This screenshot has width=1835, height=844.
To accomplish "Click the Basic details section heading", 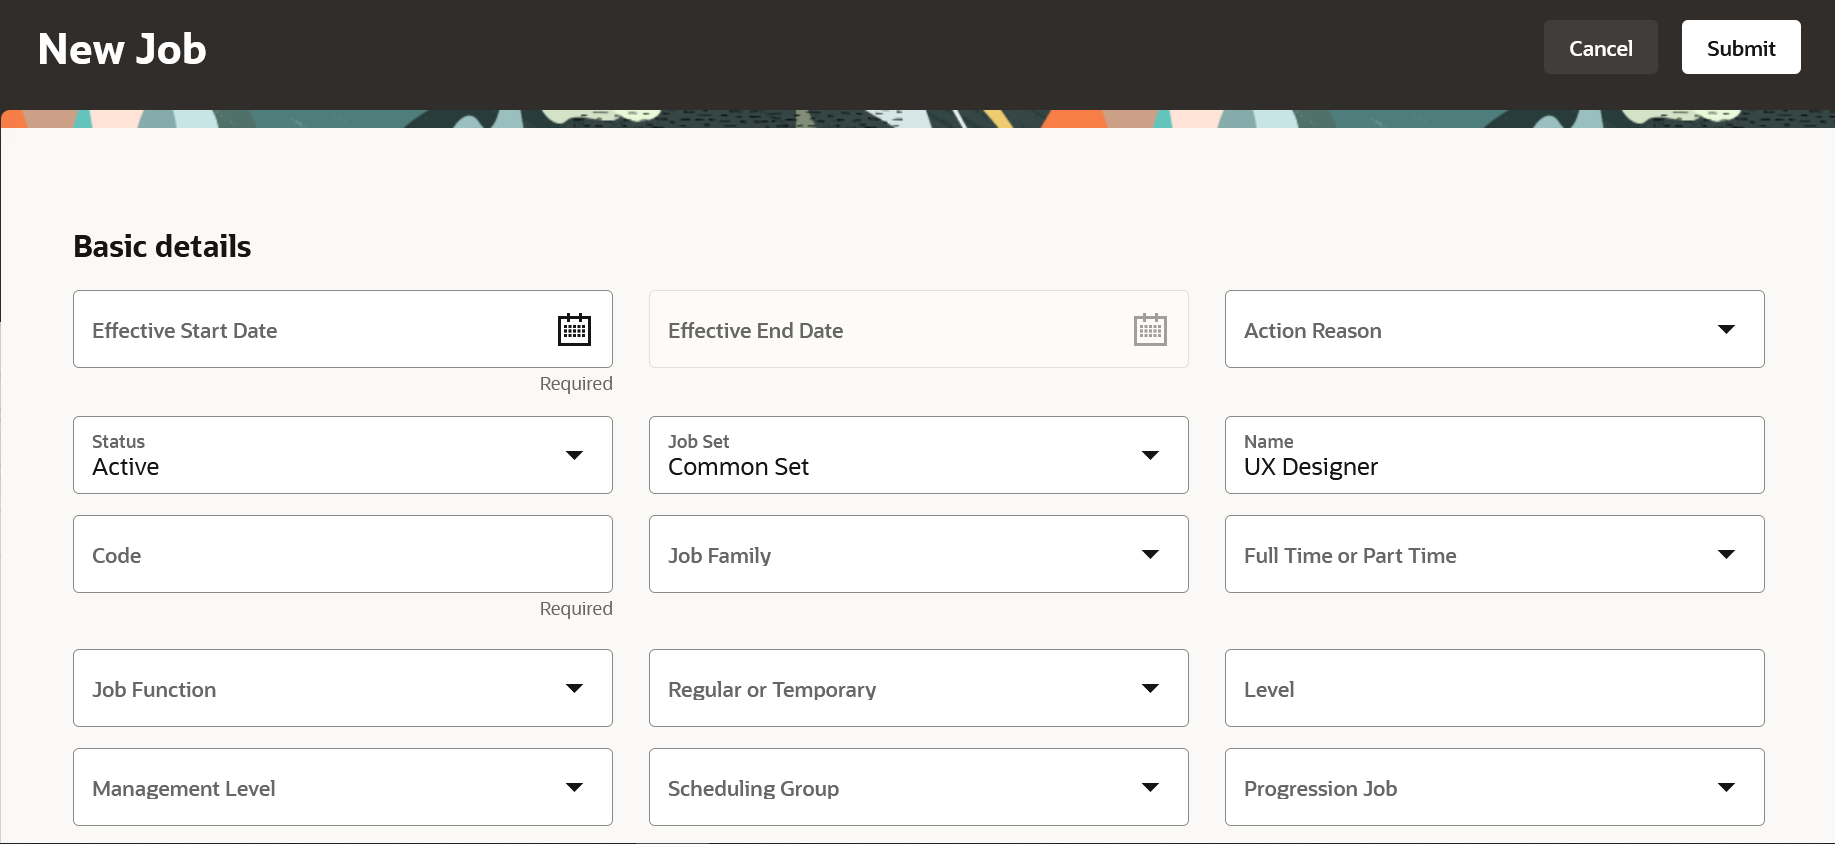I will click(162, 246).
